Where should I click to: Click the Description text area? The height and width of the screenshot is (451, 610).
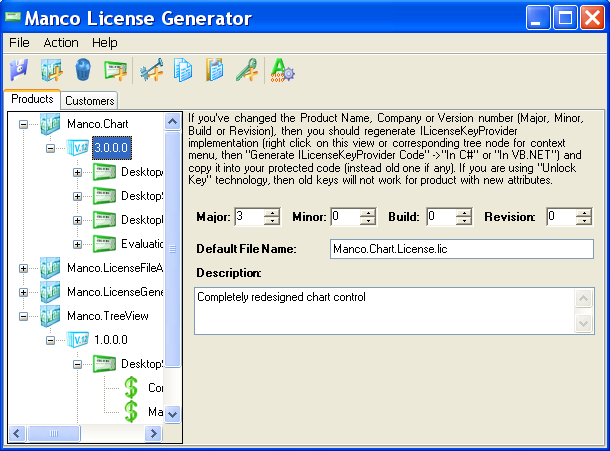click(x=384, y=311)
